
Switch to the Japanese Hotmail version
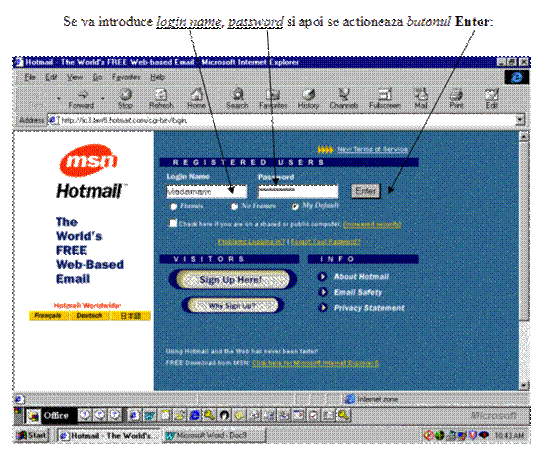tap(131, 316)
